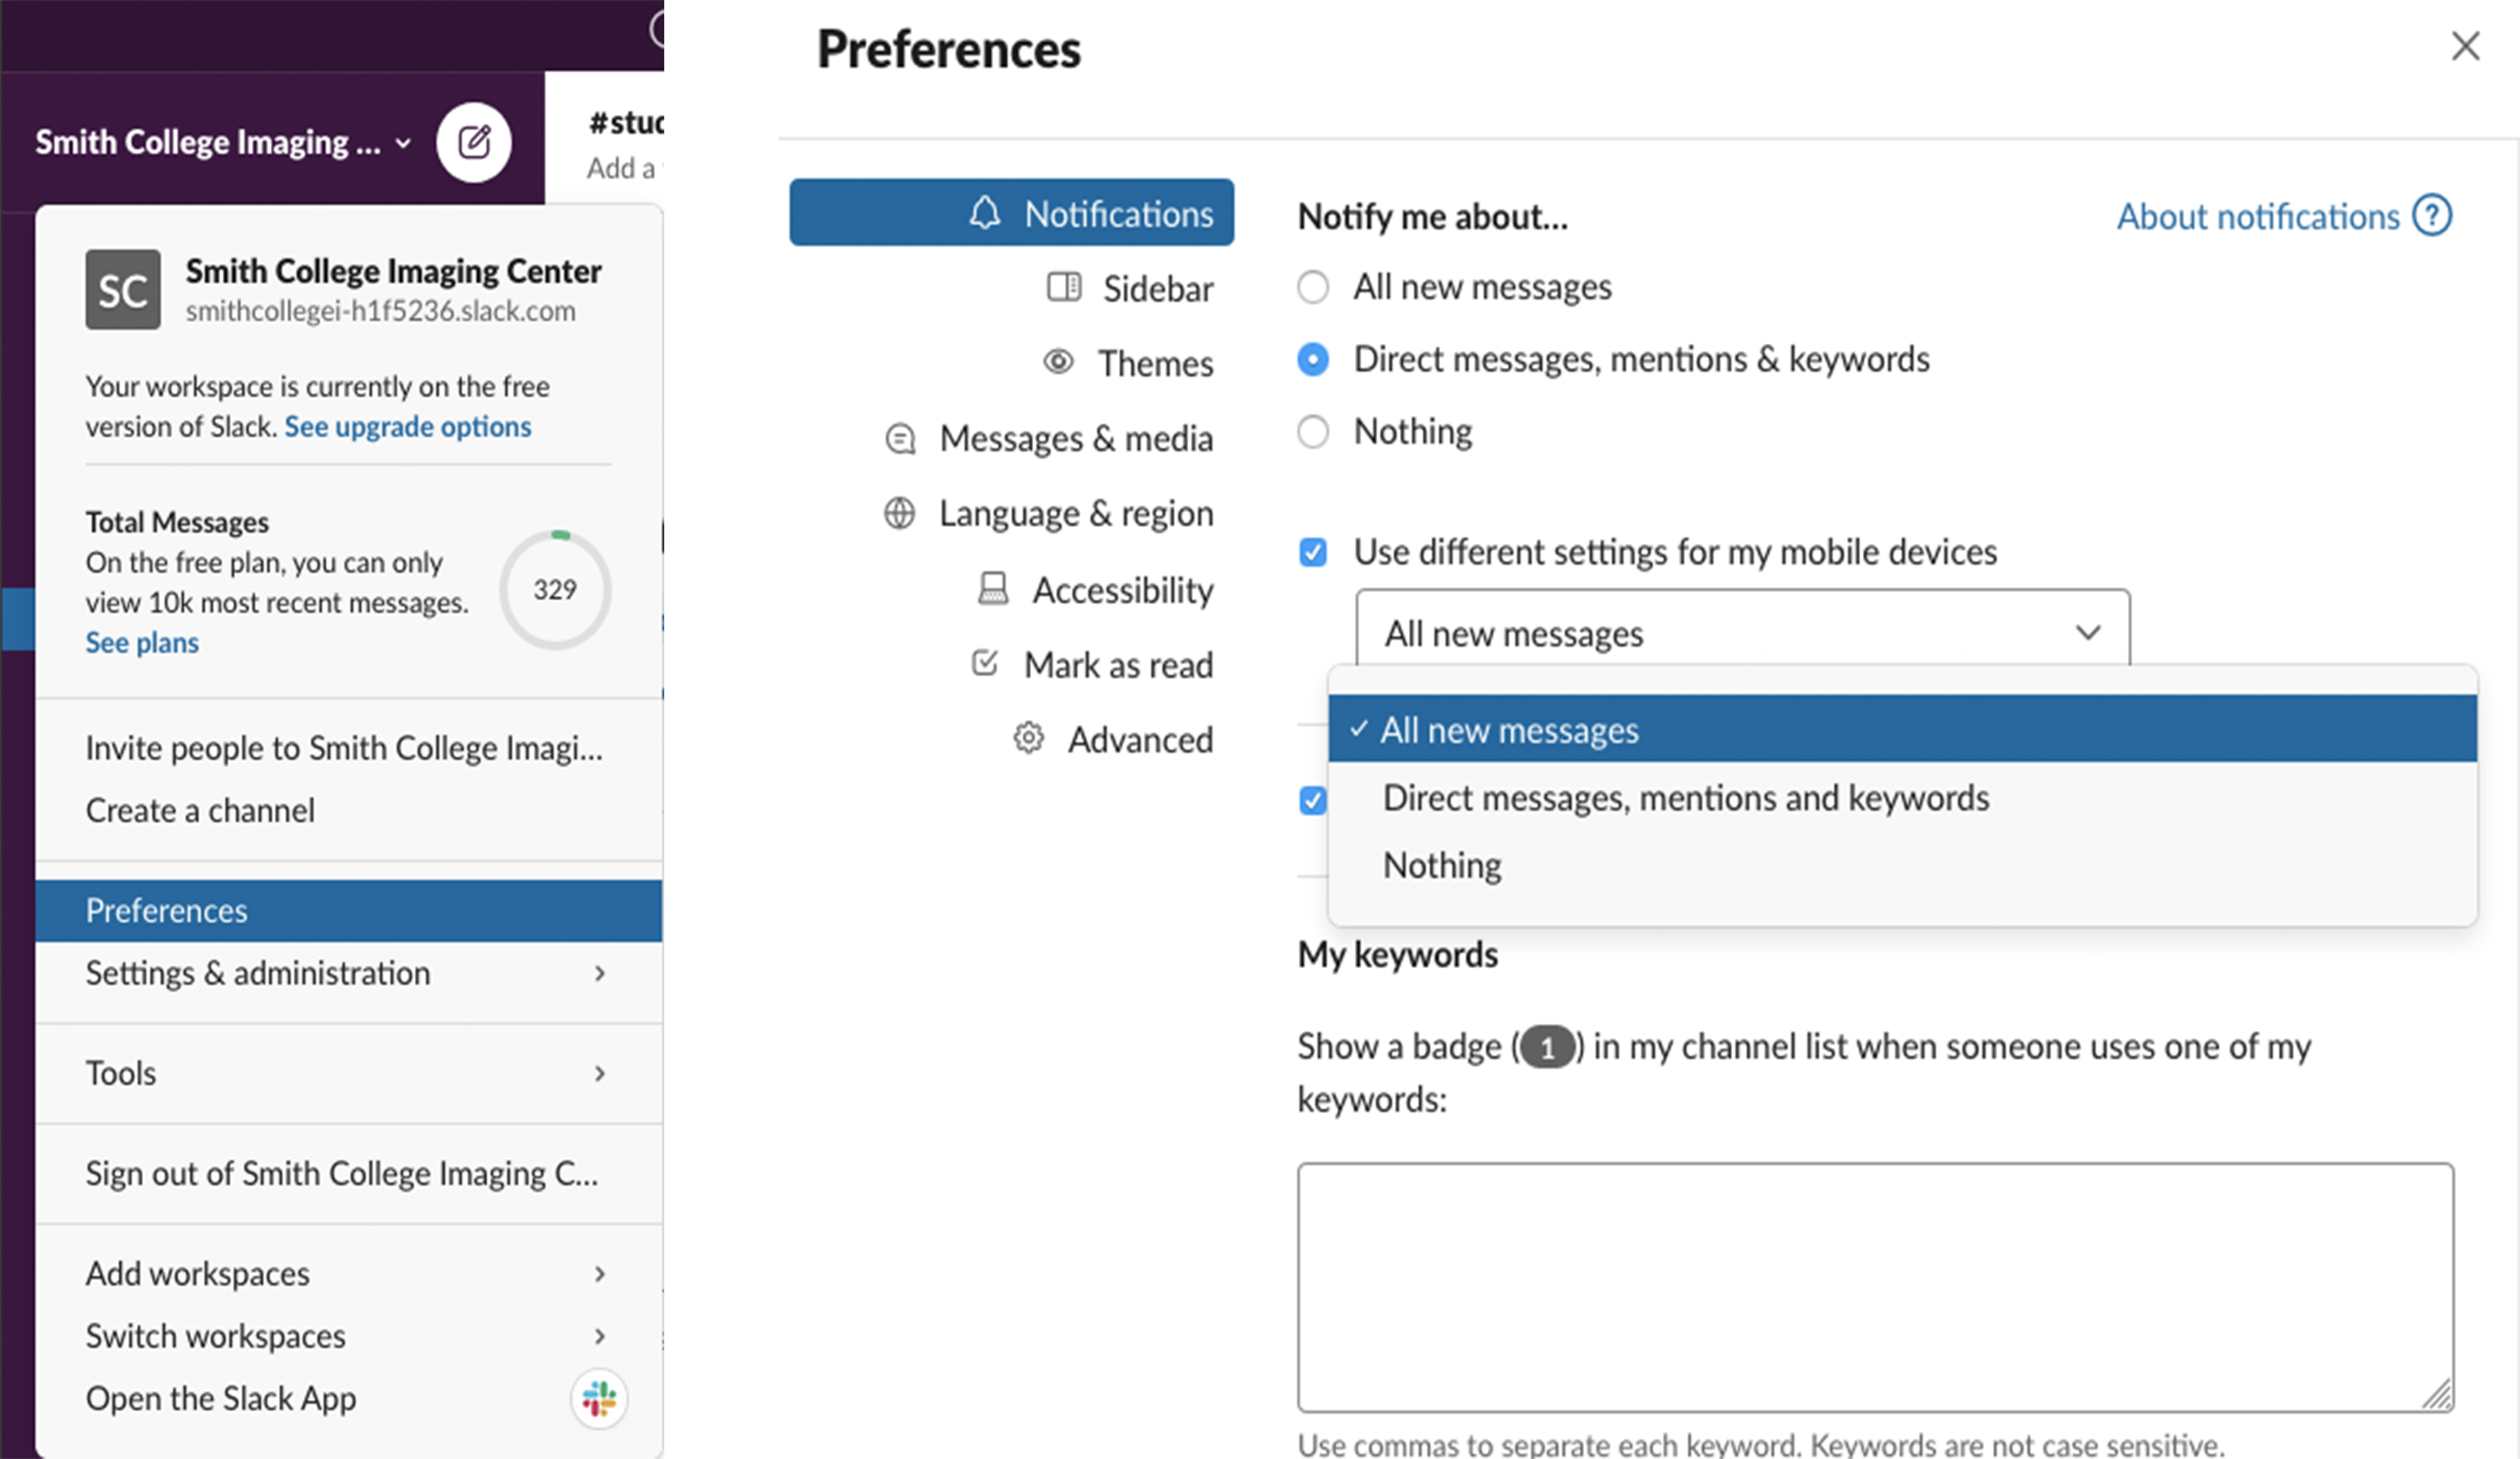2520x1459 pixels.
Task: Expand Add workspaces submenu
Action: (348, 1273)
